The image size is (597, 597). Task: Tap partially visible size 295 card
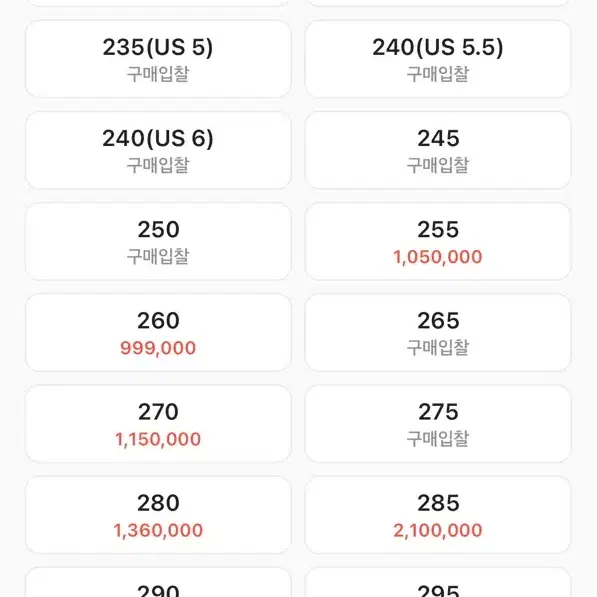tap(438, 582)
